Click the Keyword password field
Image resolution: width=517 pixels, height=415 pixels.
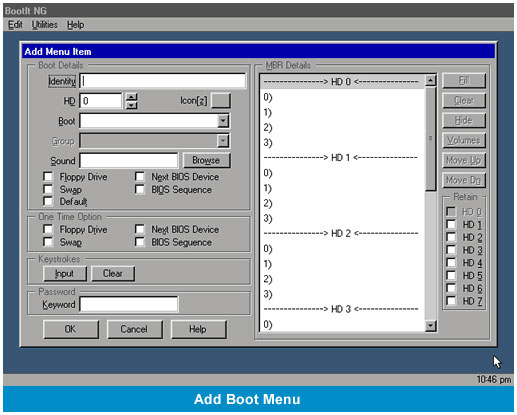pos(129,304)
